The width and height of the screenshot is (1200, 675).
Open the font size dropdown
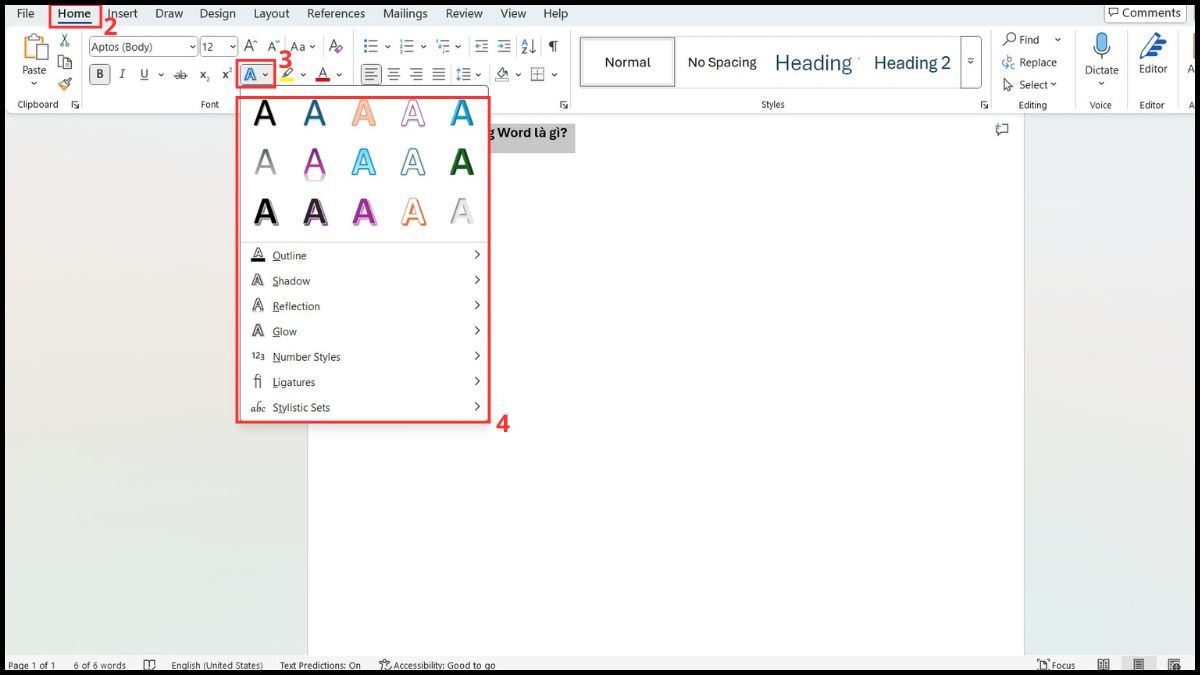tap(230, 46)
